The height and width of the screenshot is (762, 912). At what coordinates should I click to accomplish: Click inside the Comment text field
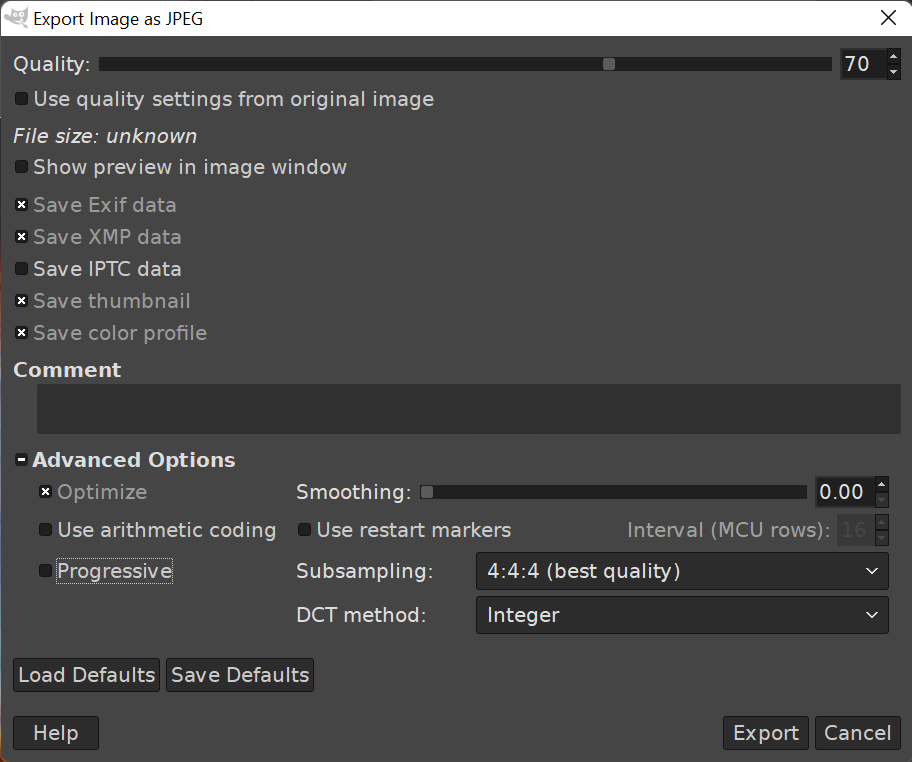[468, 409]
